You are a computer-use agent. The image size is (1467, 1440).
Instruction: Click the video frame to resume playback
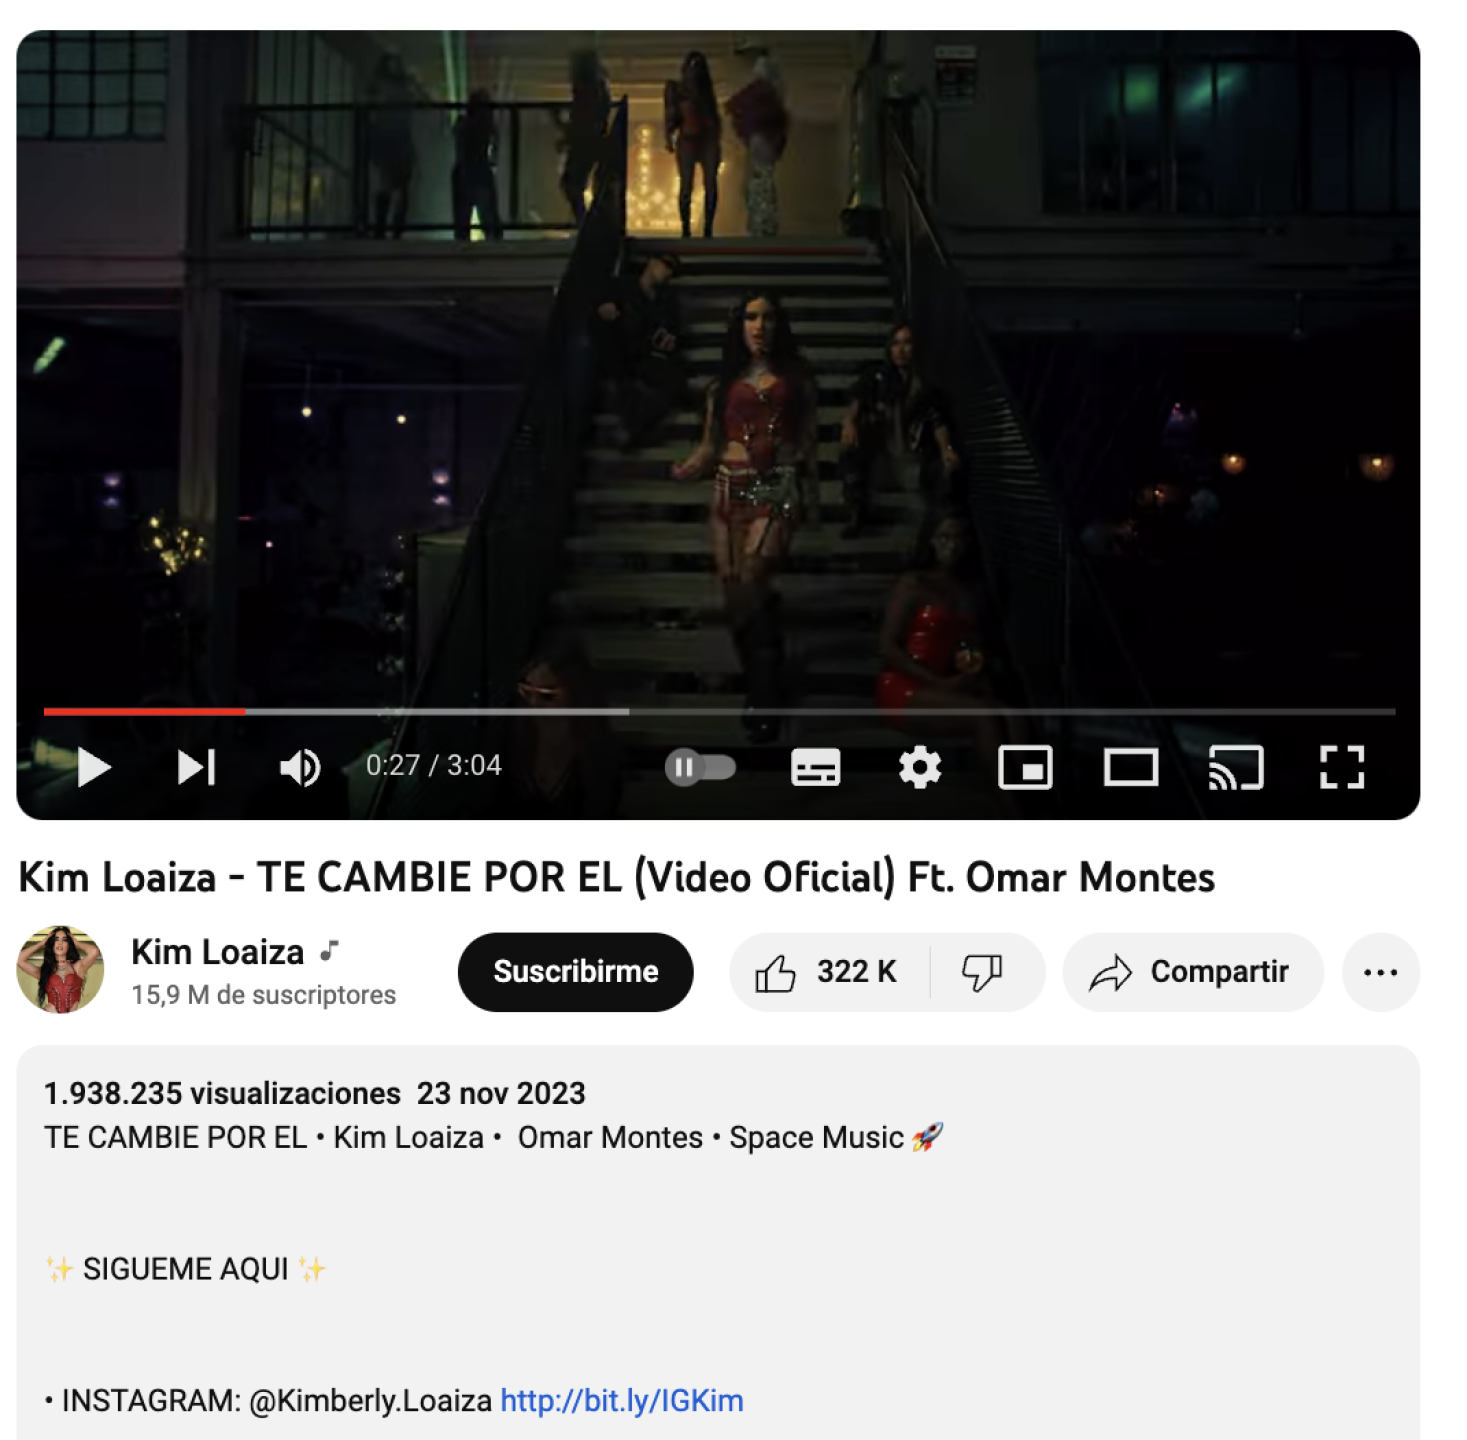pyautogui.click(x=718, y=370)
